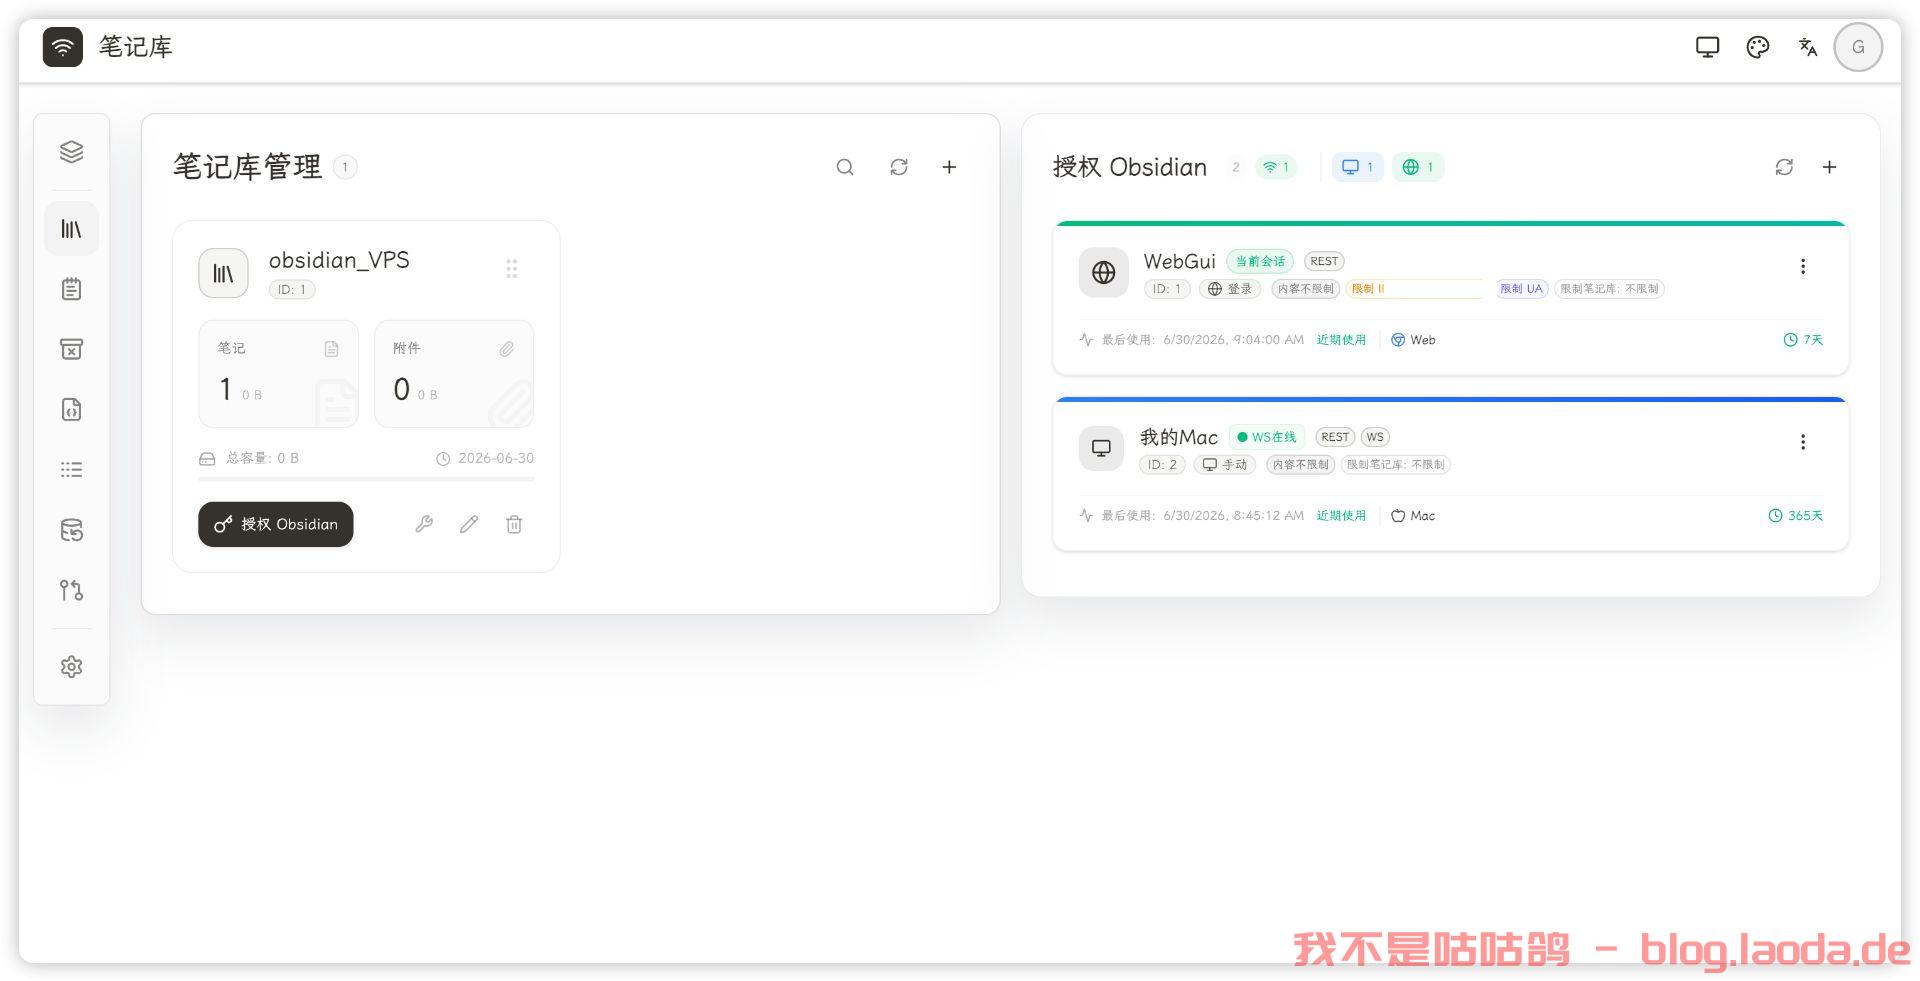The height and width of the screenshot is (981, 1920).
Task: Click the 限制笔记库: 不限制 tag on WebGui
Action: pos(1609,289)
